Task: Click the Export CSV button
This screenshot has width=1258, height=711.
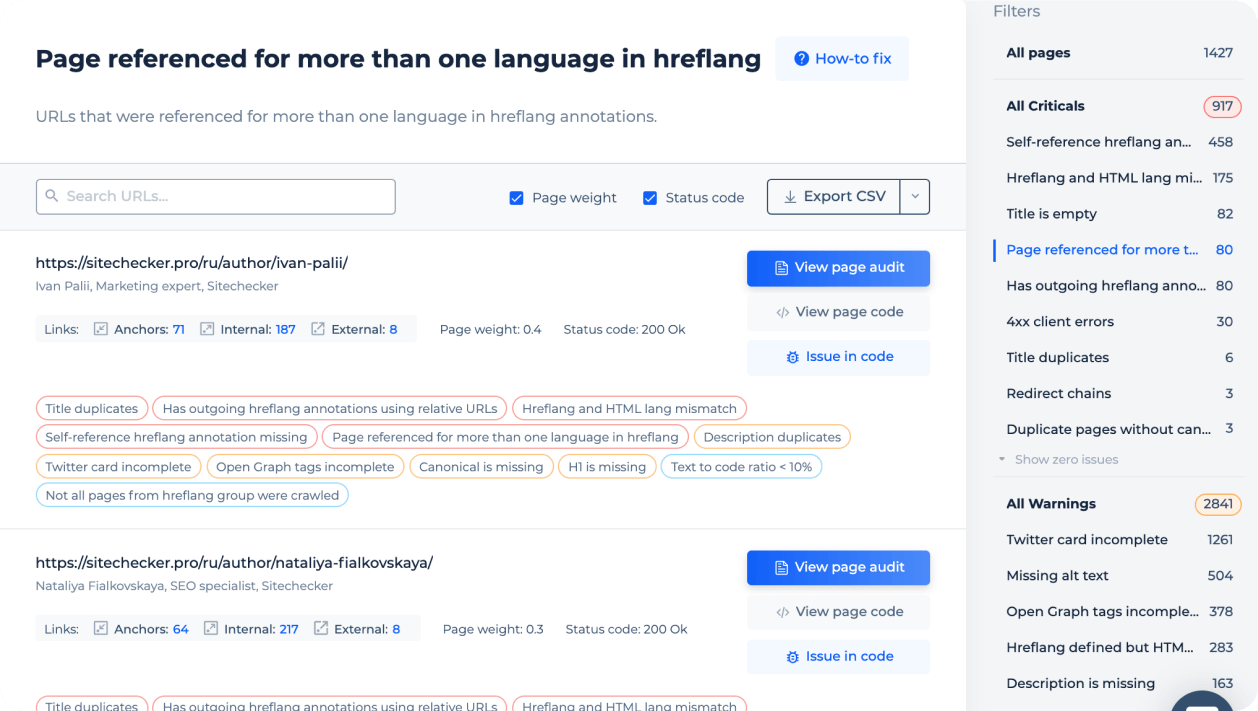Action: (x=834, y=197)
